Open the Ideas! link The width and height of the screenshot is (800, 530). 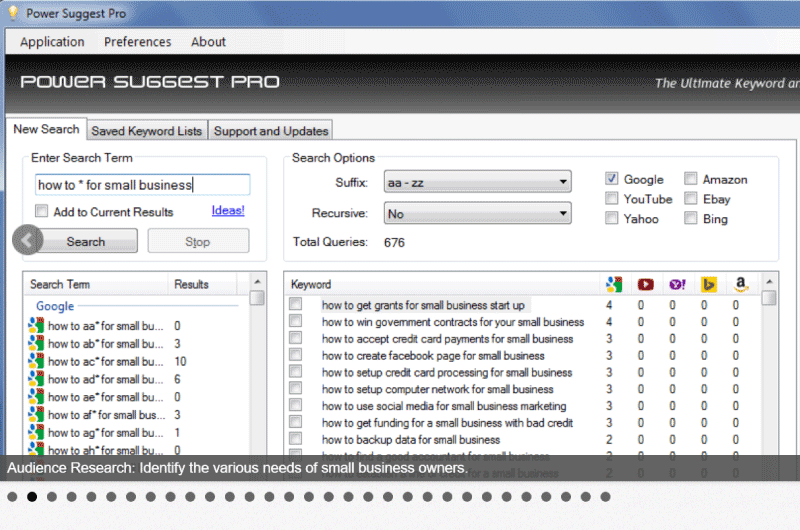[228, 210]
